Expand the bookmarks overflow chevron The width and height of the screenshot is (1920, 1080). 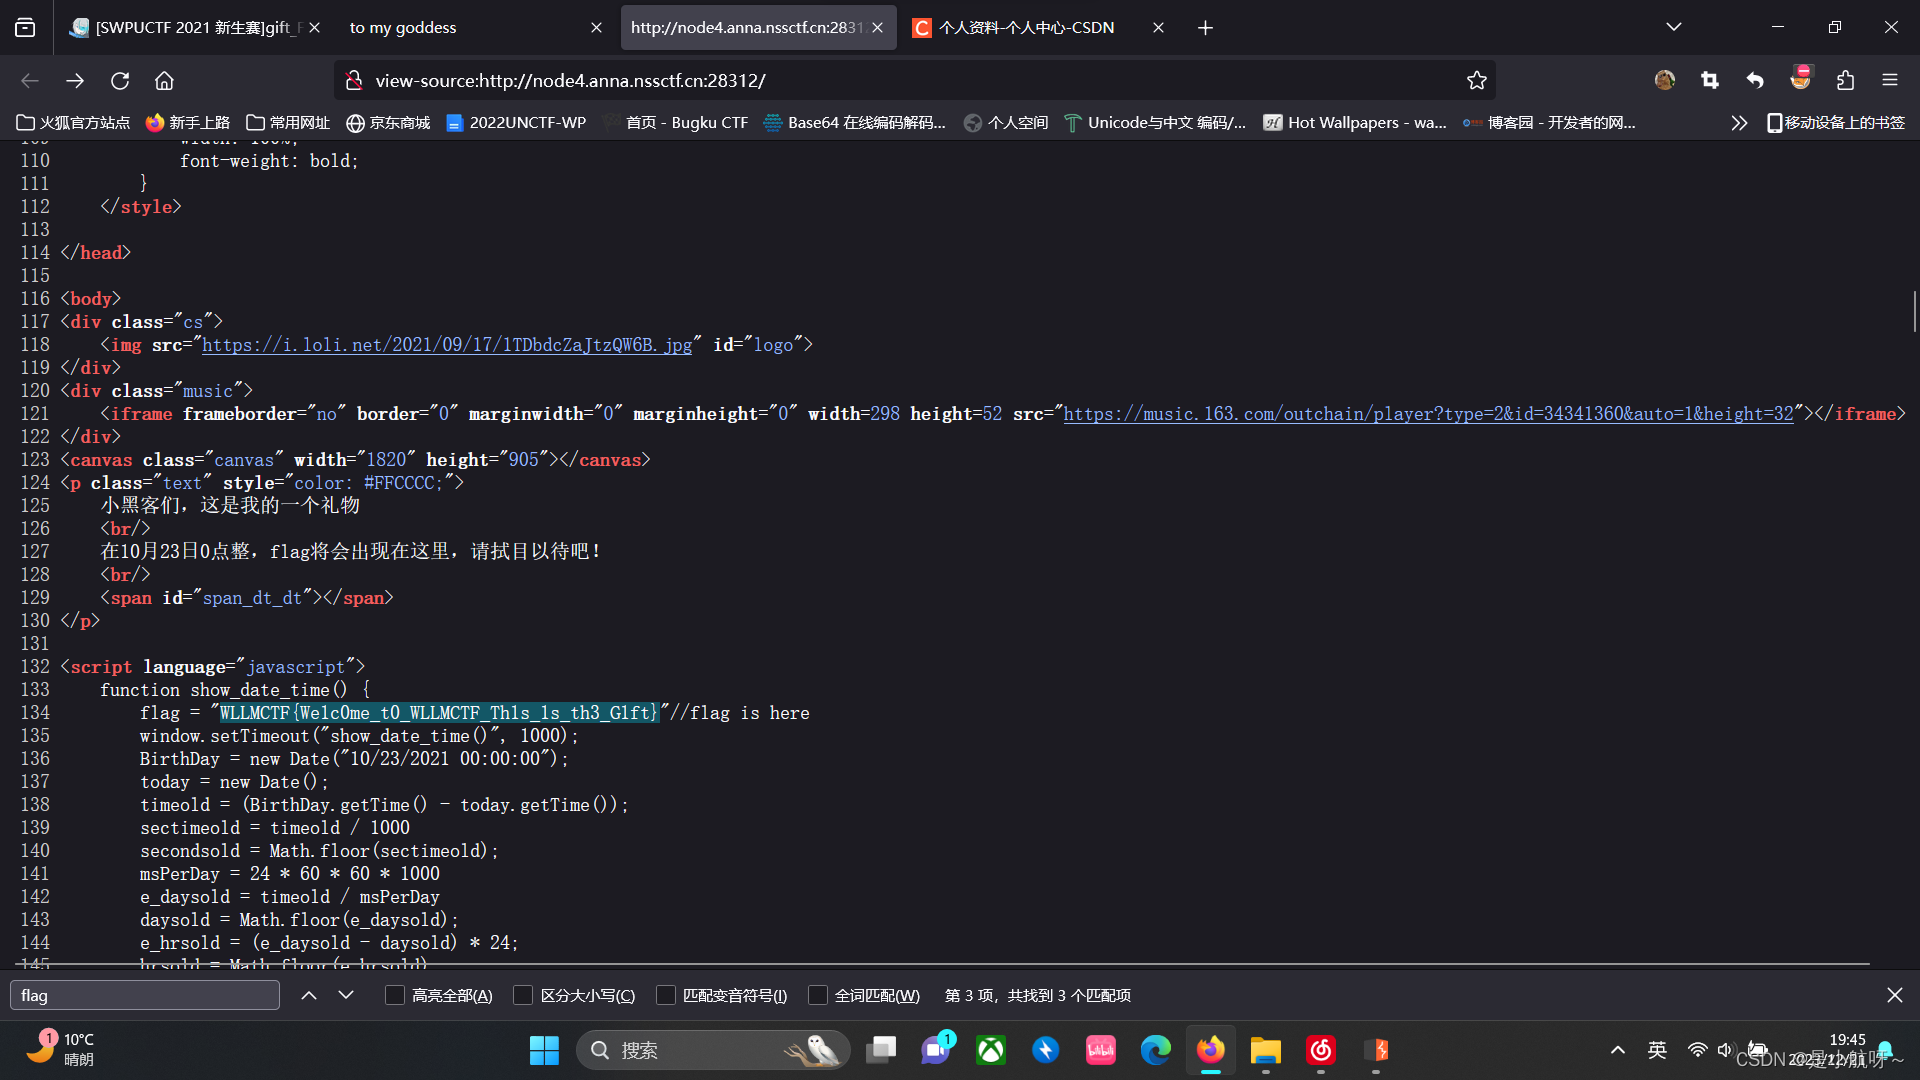point(1738,122)
